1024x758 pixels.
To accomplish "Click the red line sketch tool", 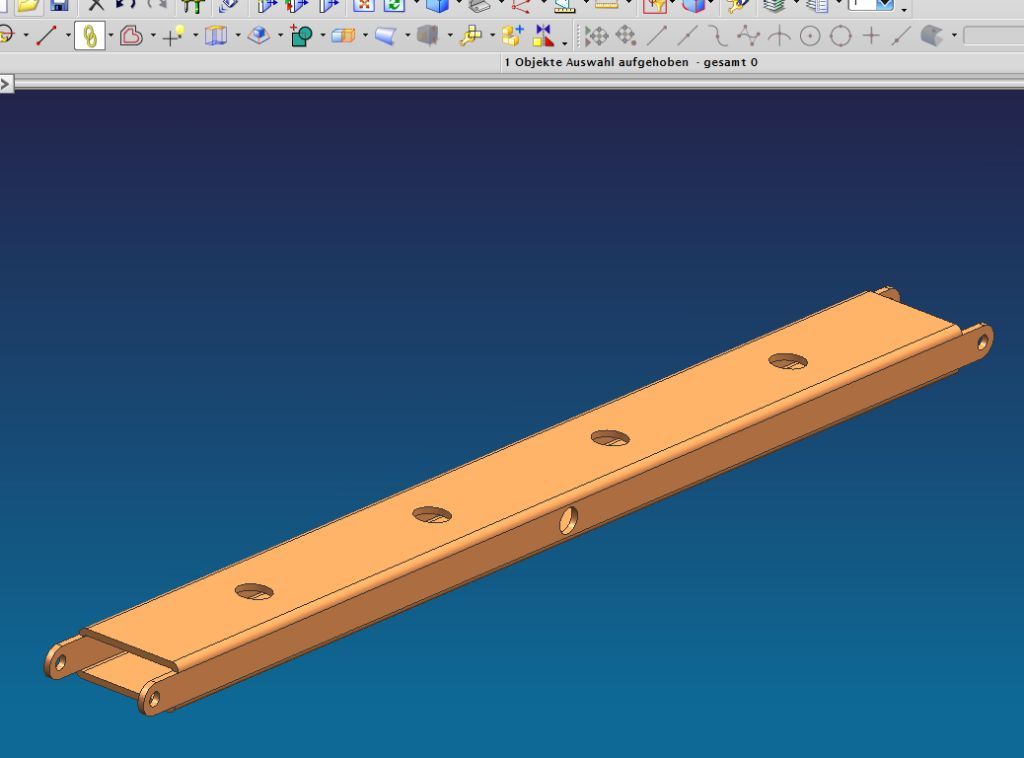I will (x=47, y=37).
